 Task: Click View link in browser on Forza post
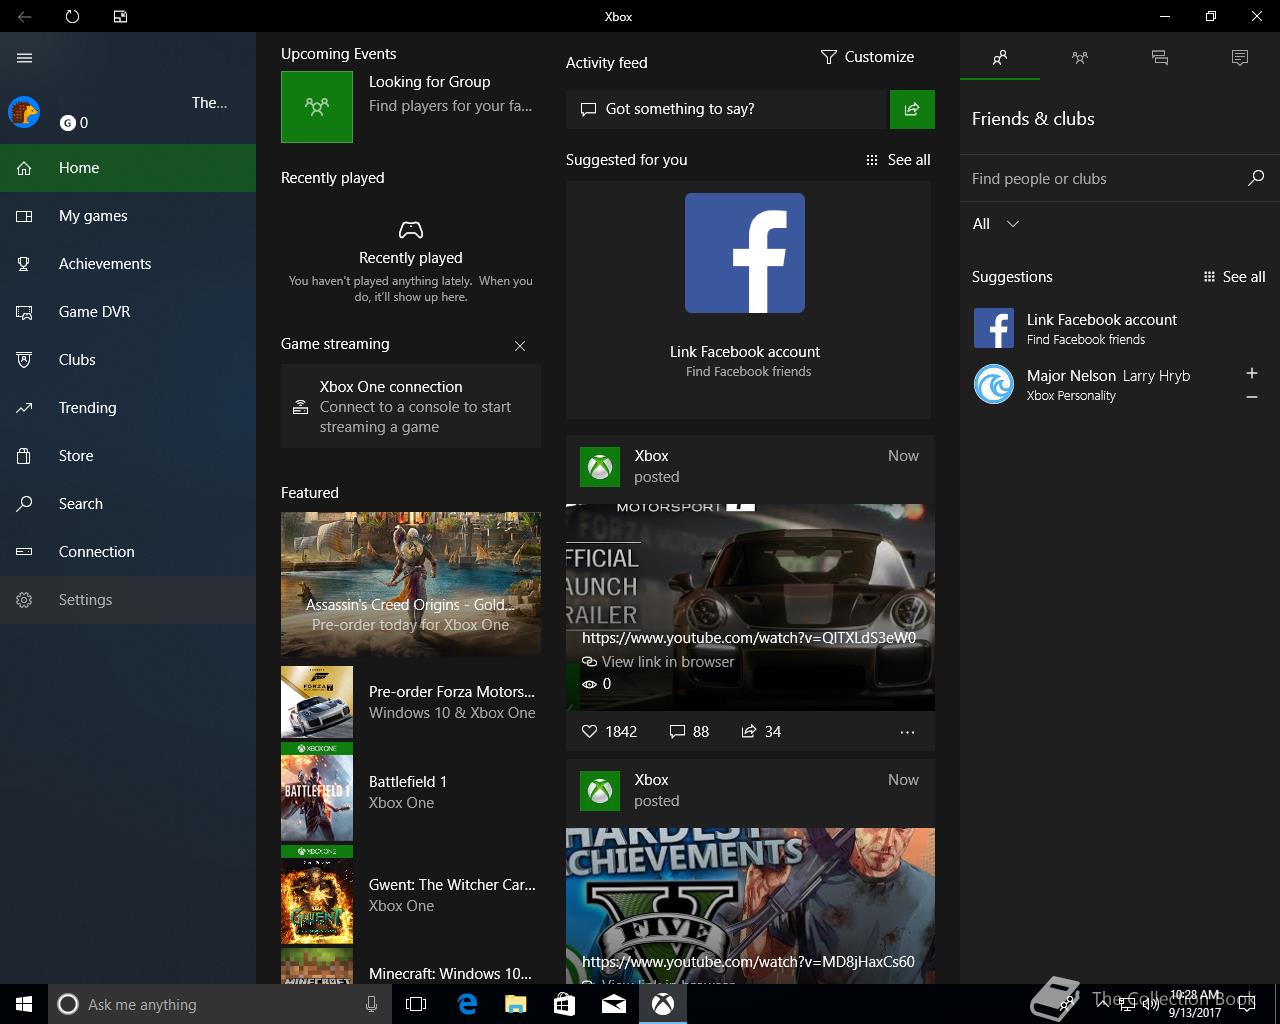pos(658,662)
